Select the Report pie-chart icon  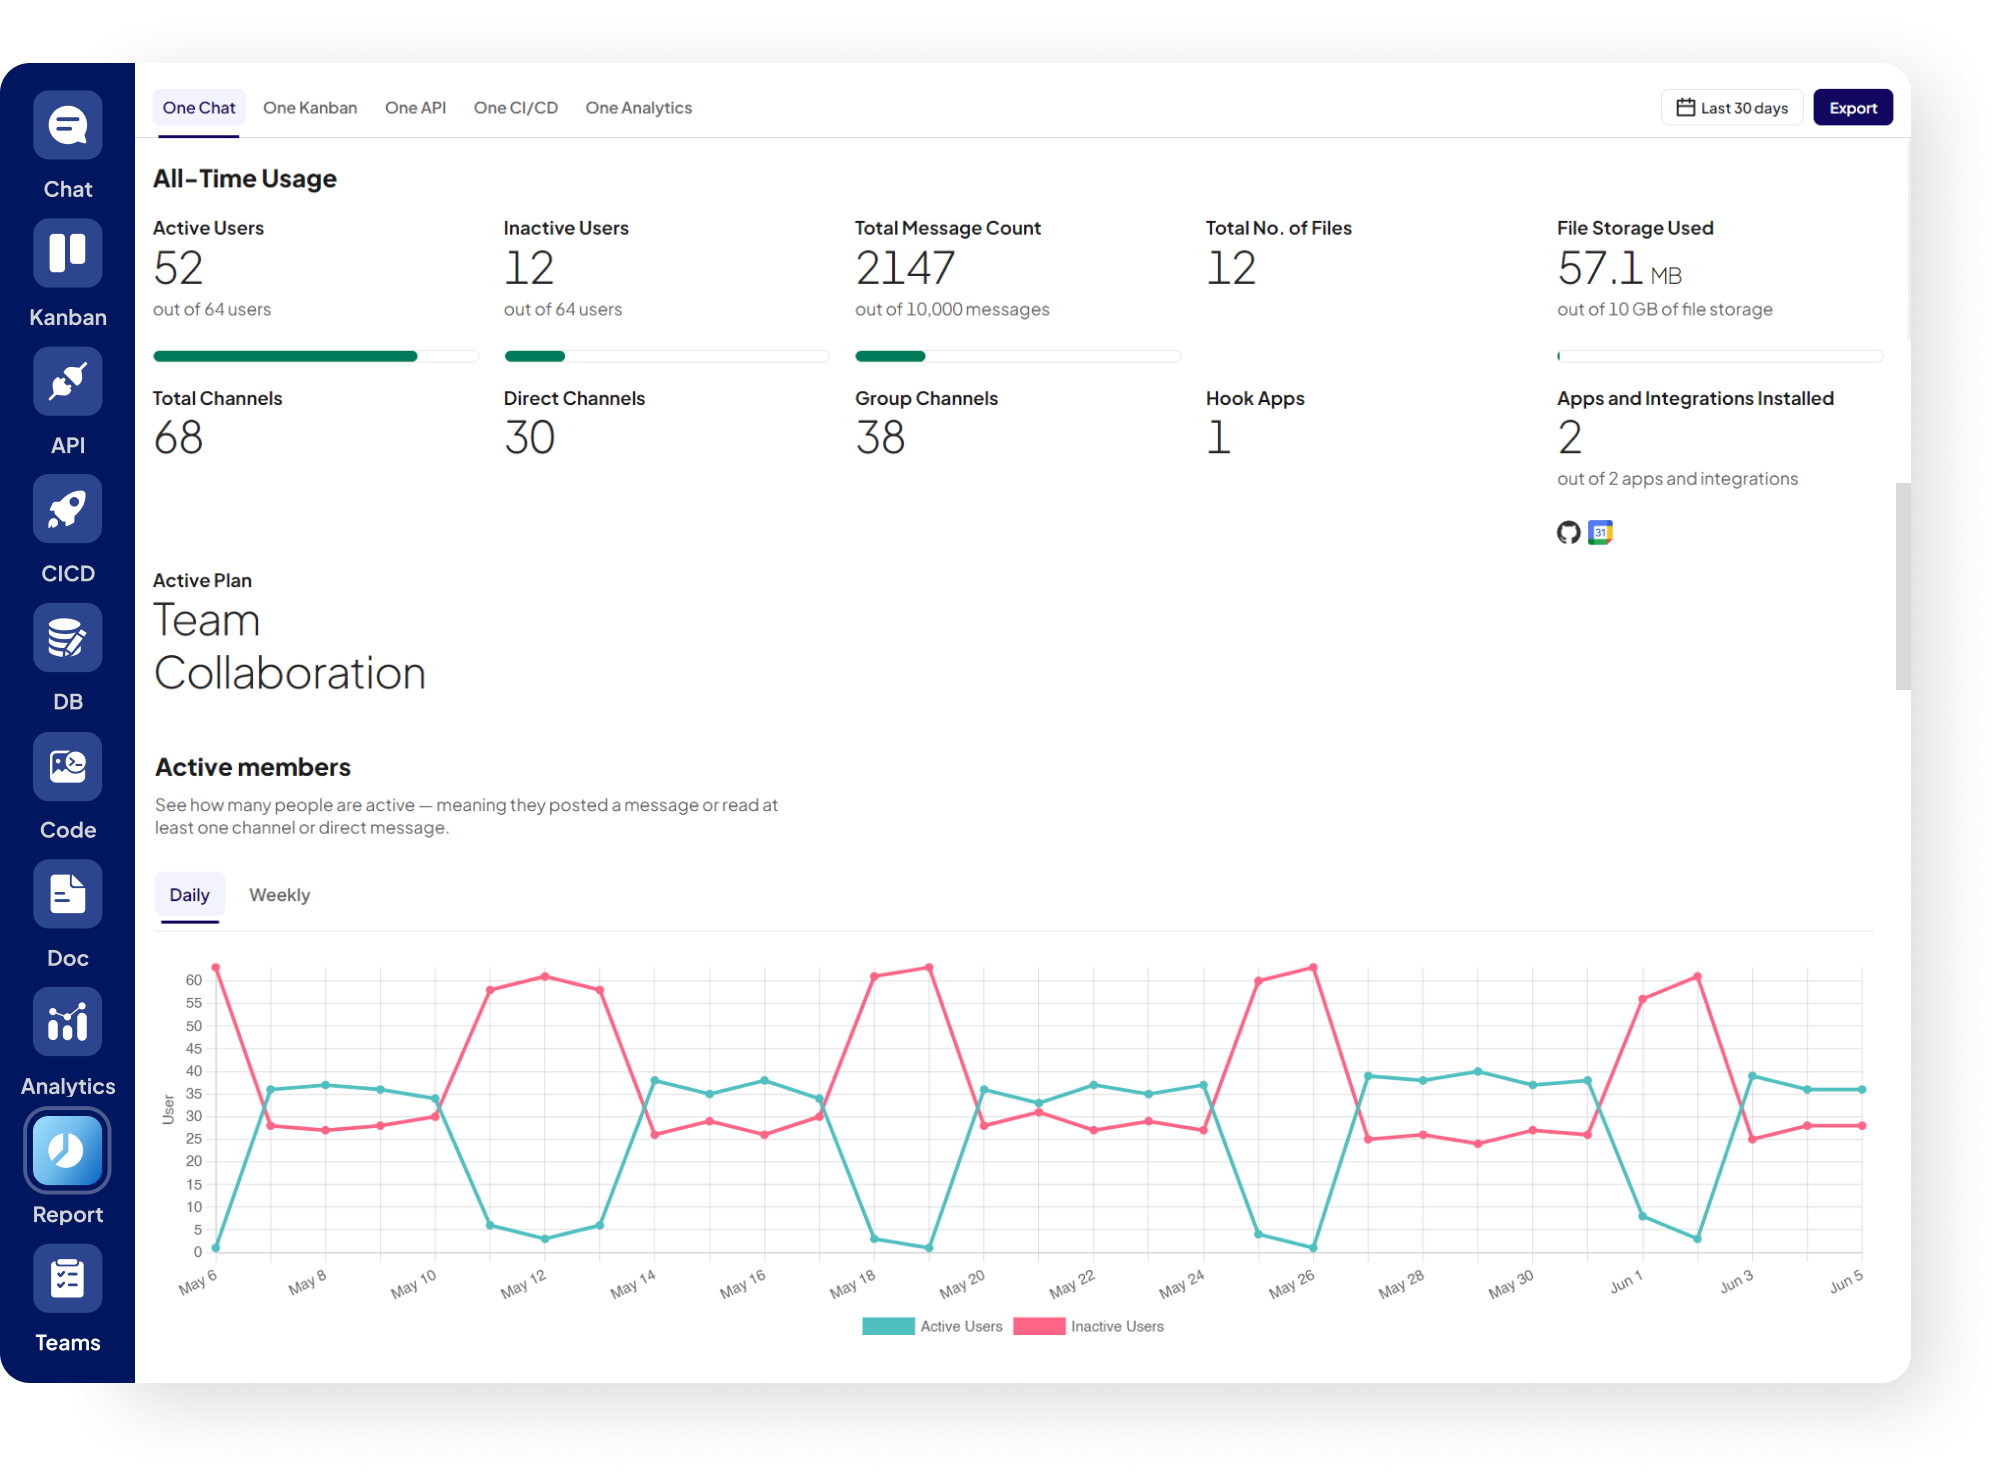(x=67, y=1151)
